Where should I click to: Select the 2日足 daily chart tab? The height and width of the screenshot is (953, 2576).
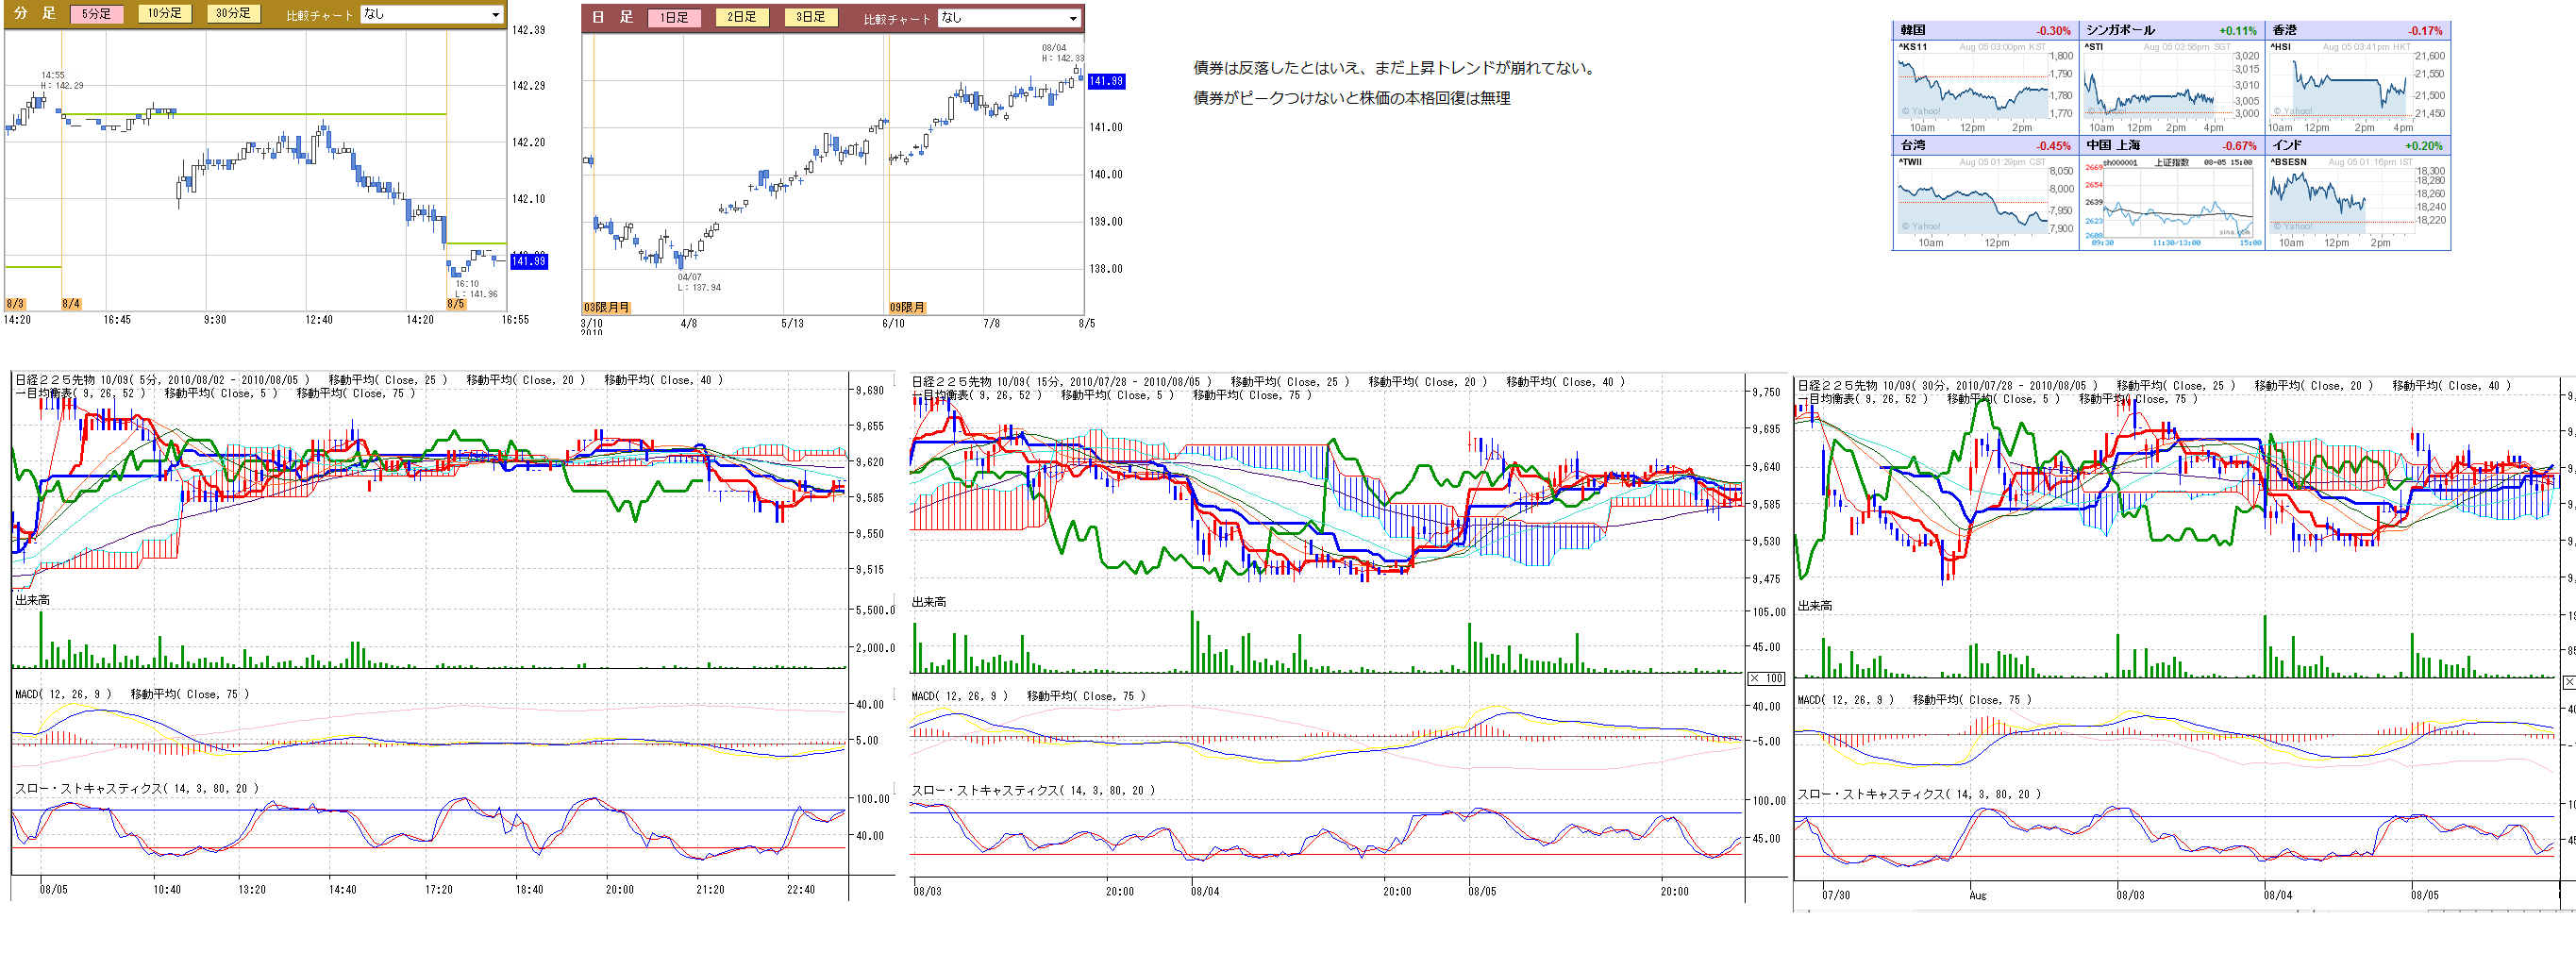(x=742, y=18)
